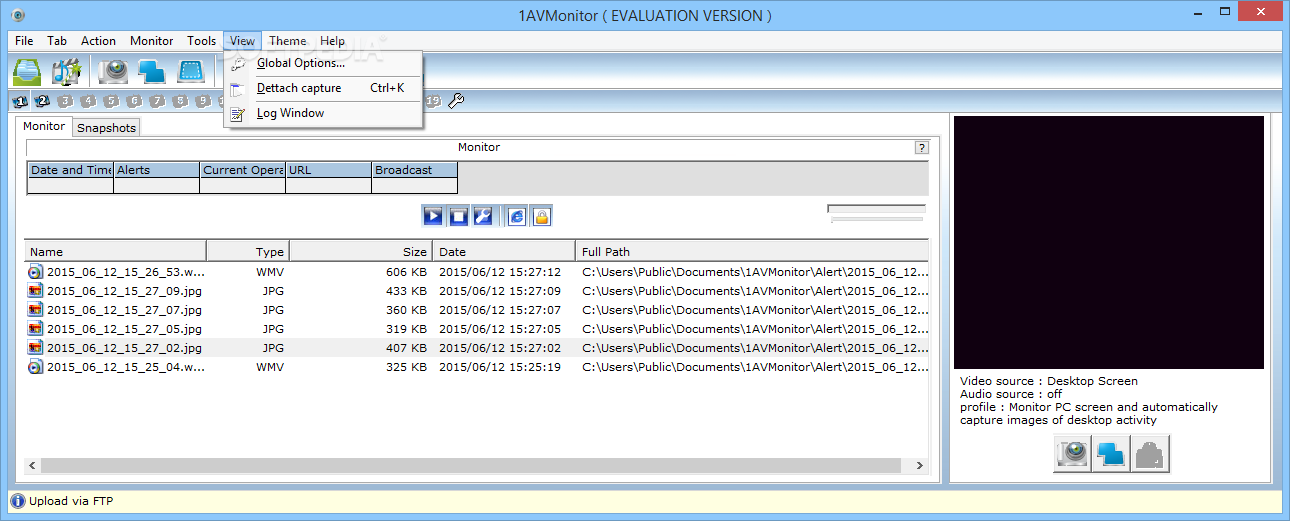Select file 2015_06_12_15_25_04 WMV row
Image resolution: width=1290 pixels, height=521 pixels.
click(477, 367)
